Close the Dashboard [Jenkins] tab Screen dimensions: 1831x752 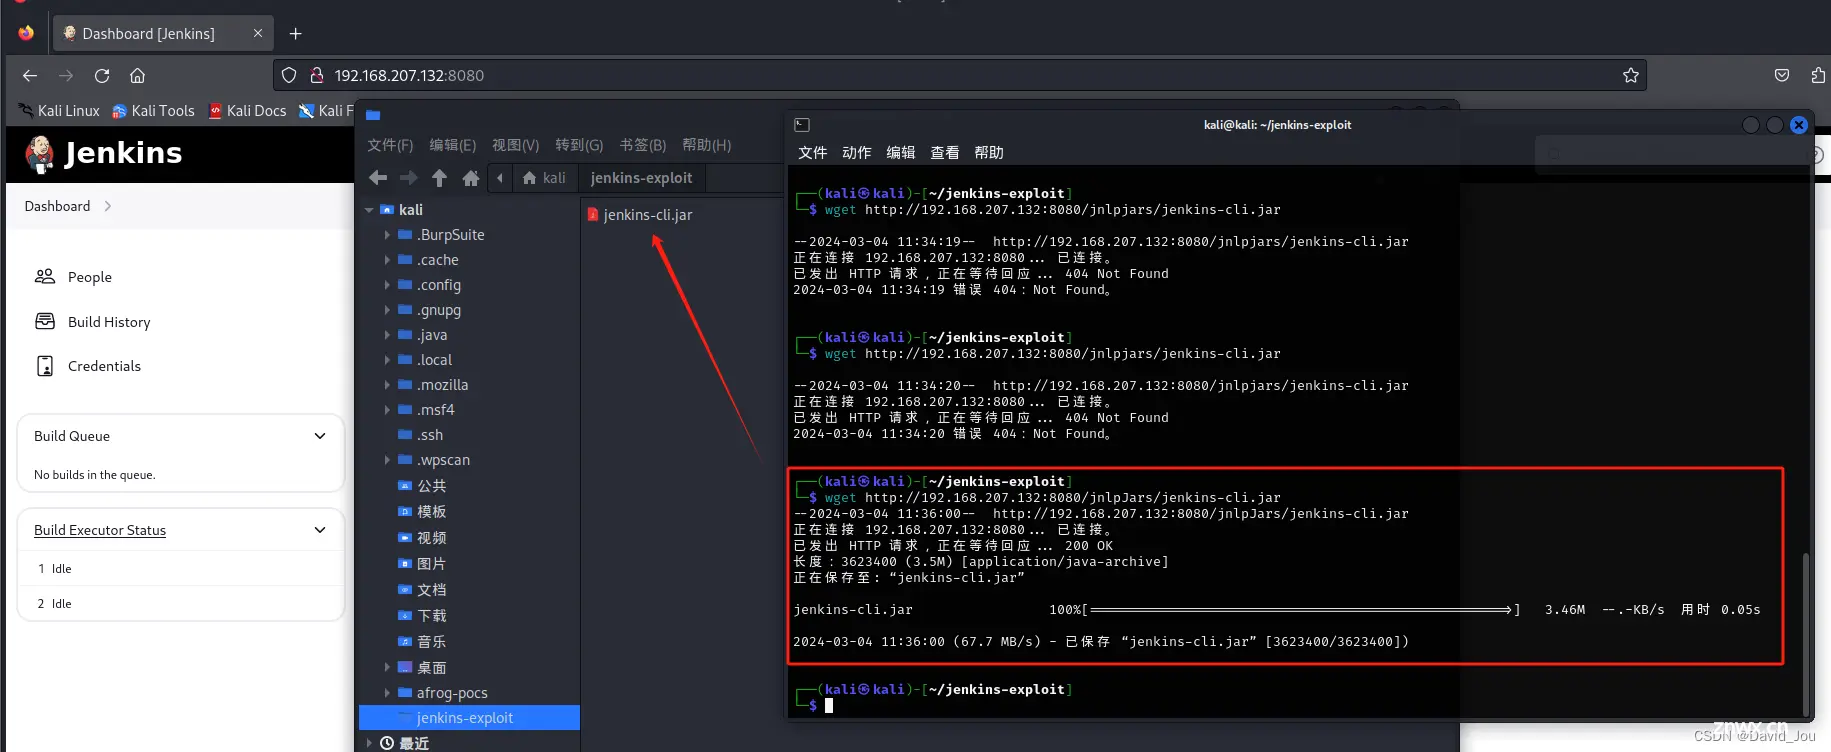point(258,33)
